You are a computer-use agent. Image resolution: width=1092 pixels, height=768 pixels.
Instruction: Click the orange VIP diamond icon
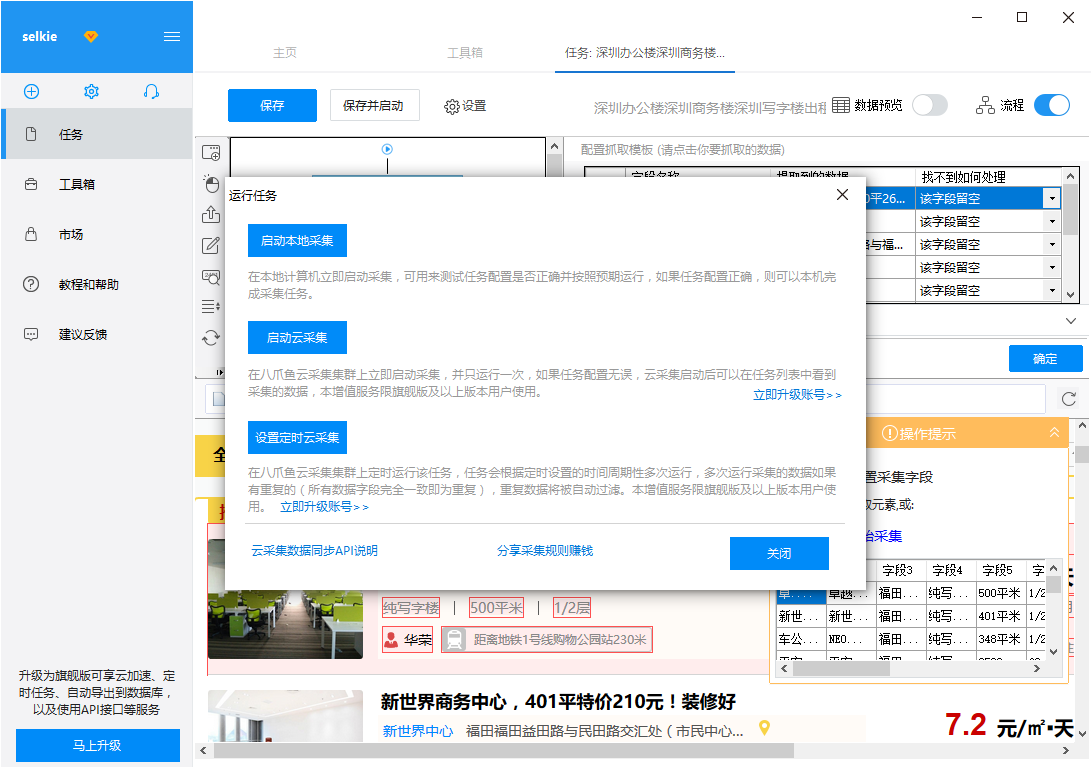91,36
